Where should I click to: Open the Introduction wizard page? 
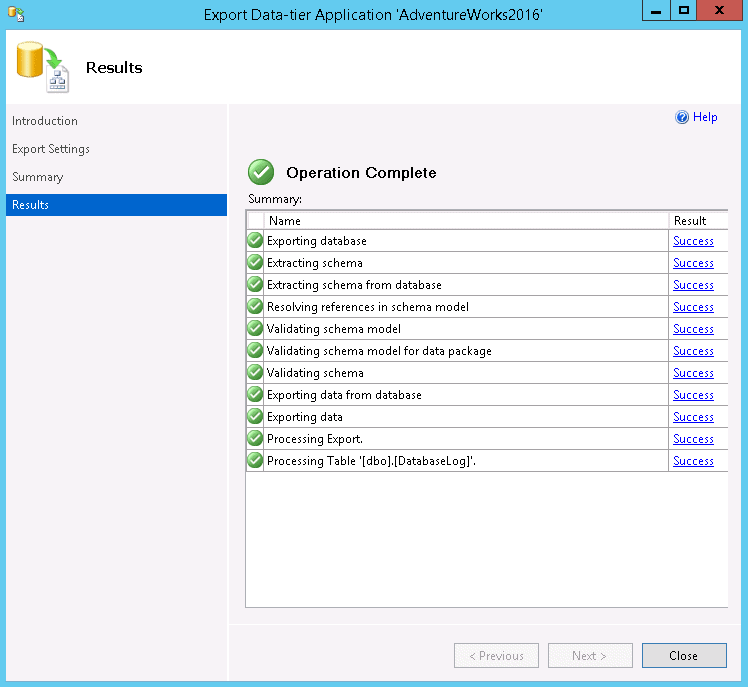coord(45,121)
